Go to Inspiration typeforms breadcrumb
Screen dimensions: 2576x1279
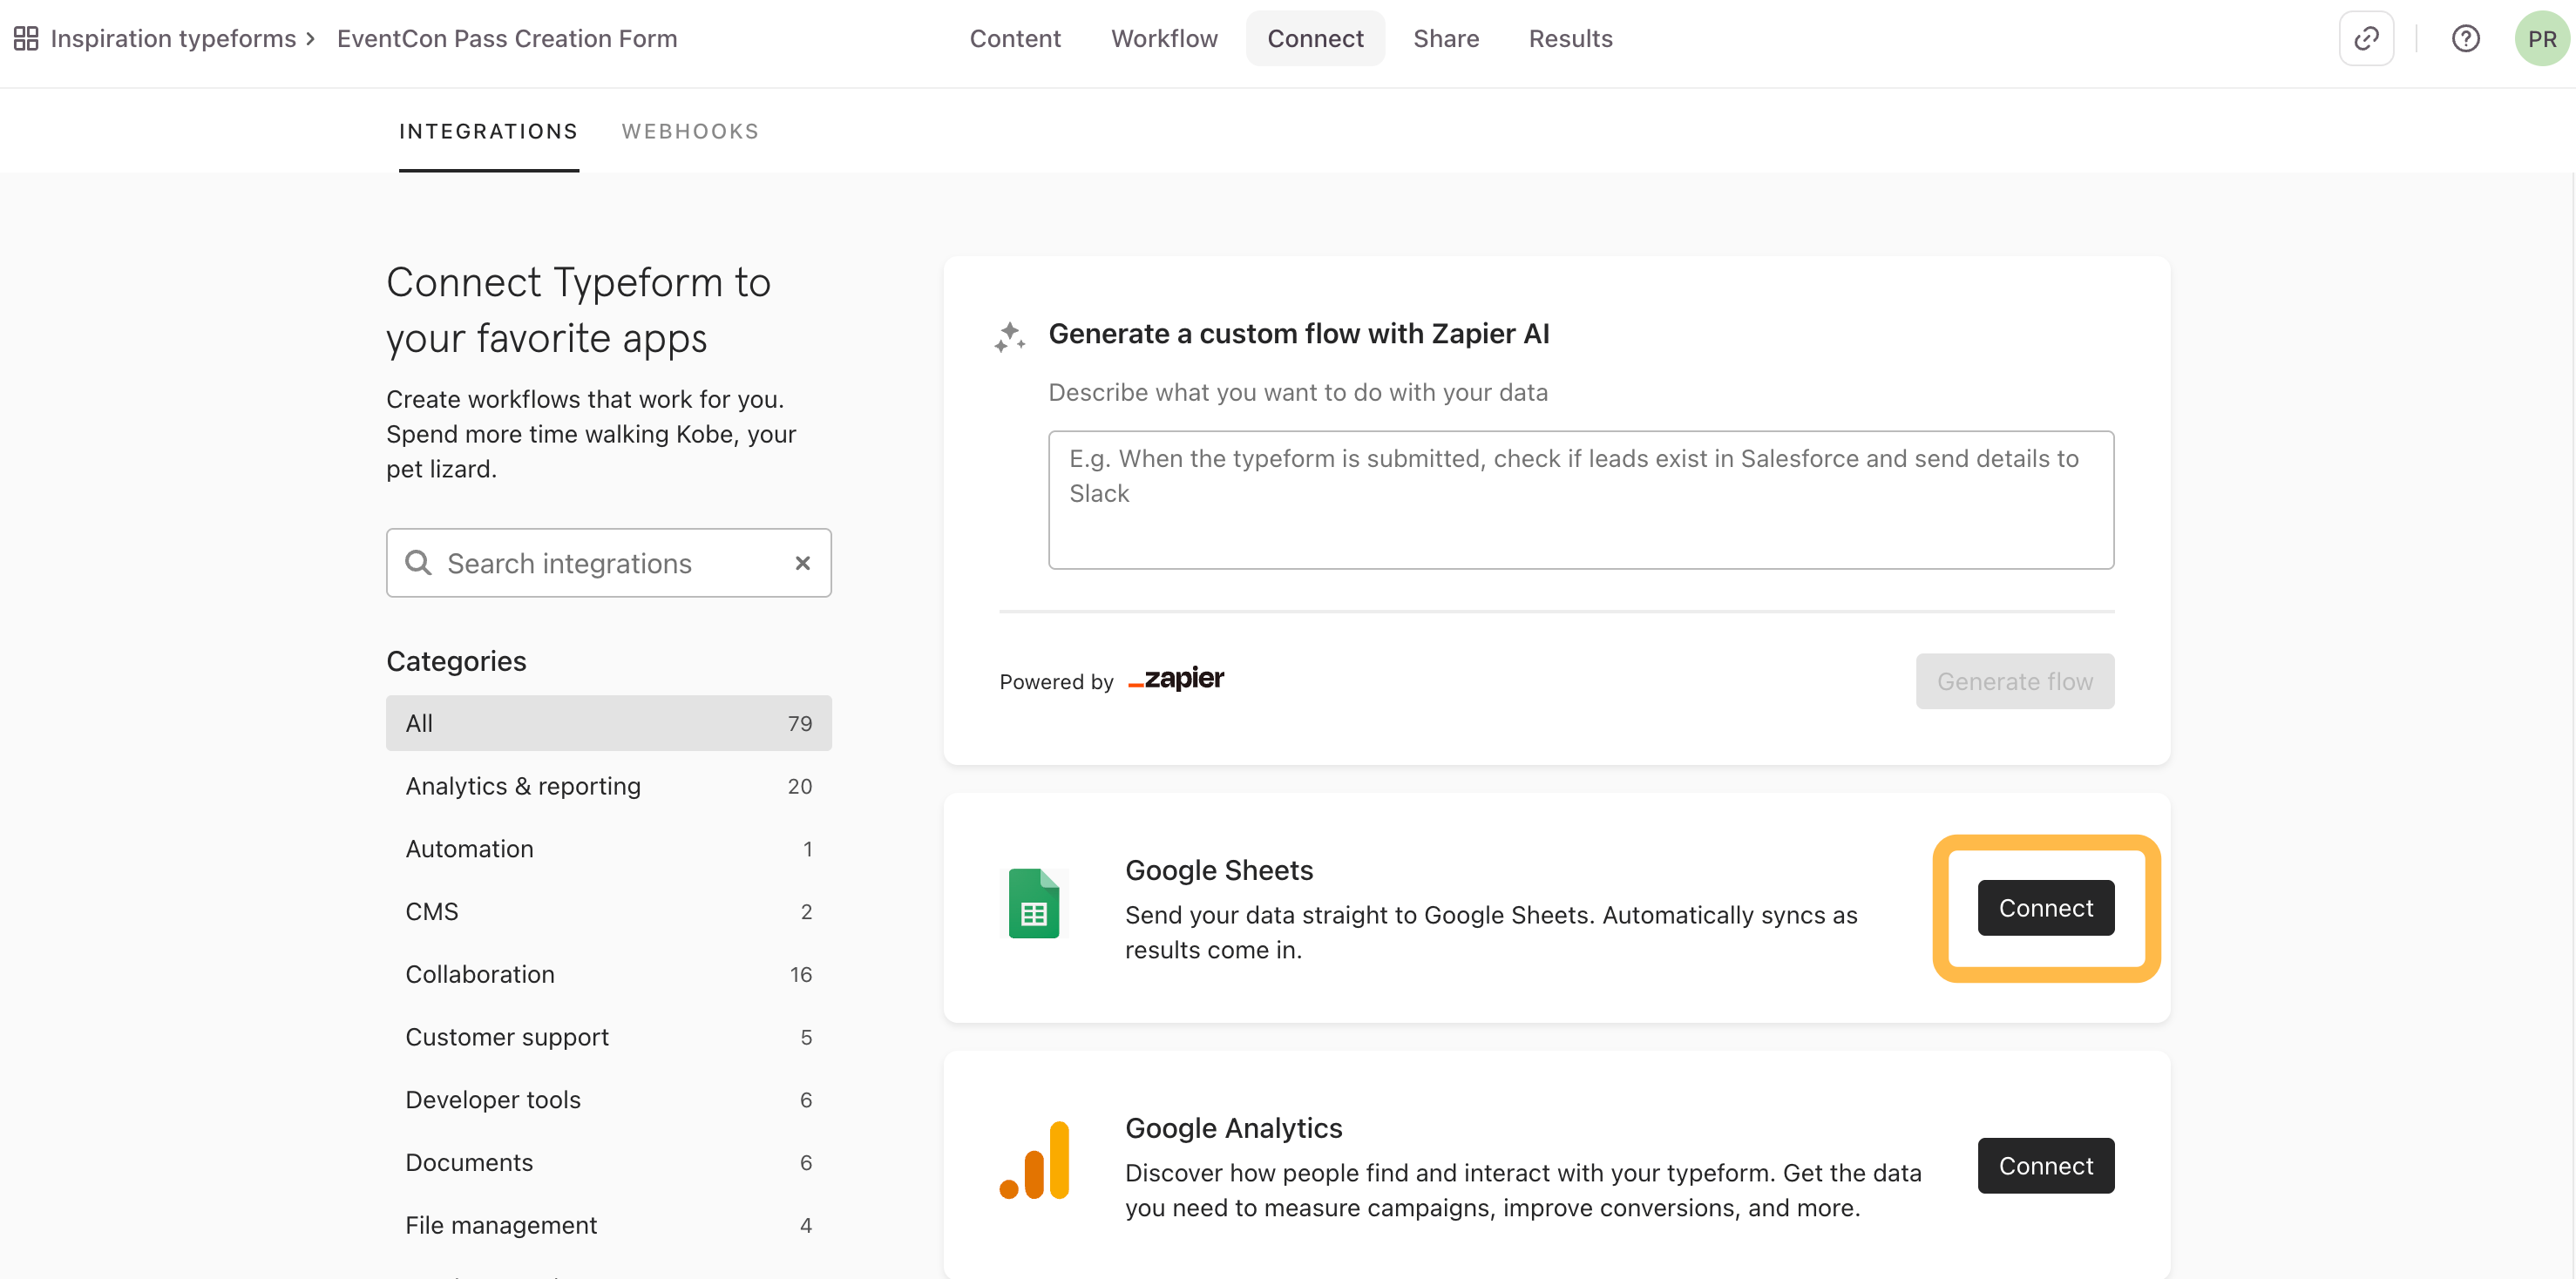point(173,38)
